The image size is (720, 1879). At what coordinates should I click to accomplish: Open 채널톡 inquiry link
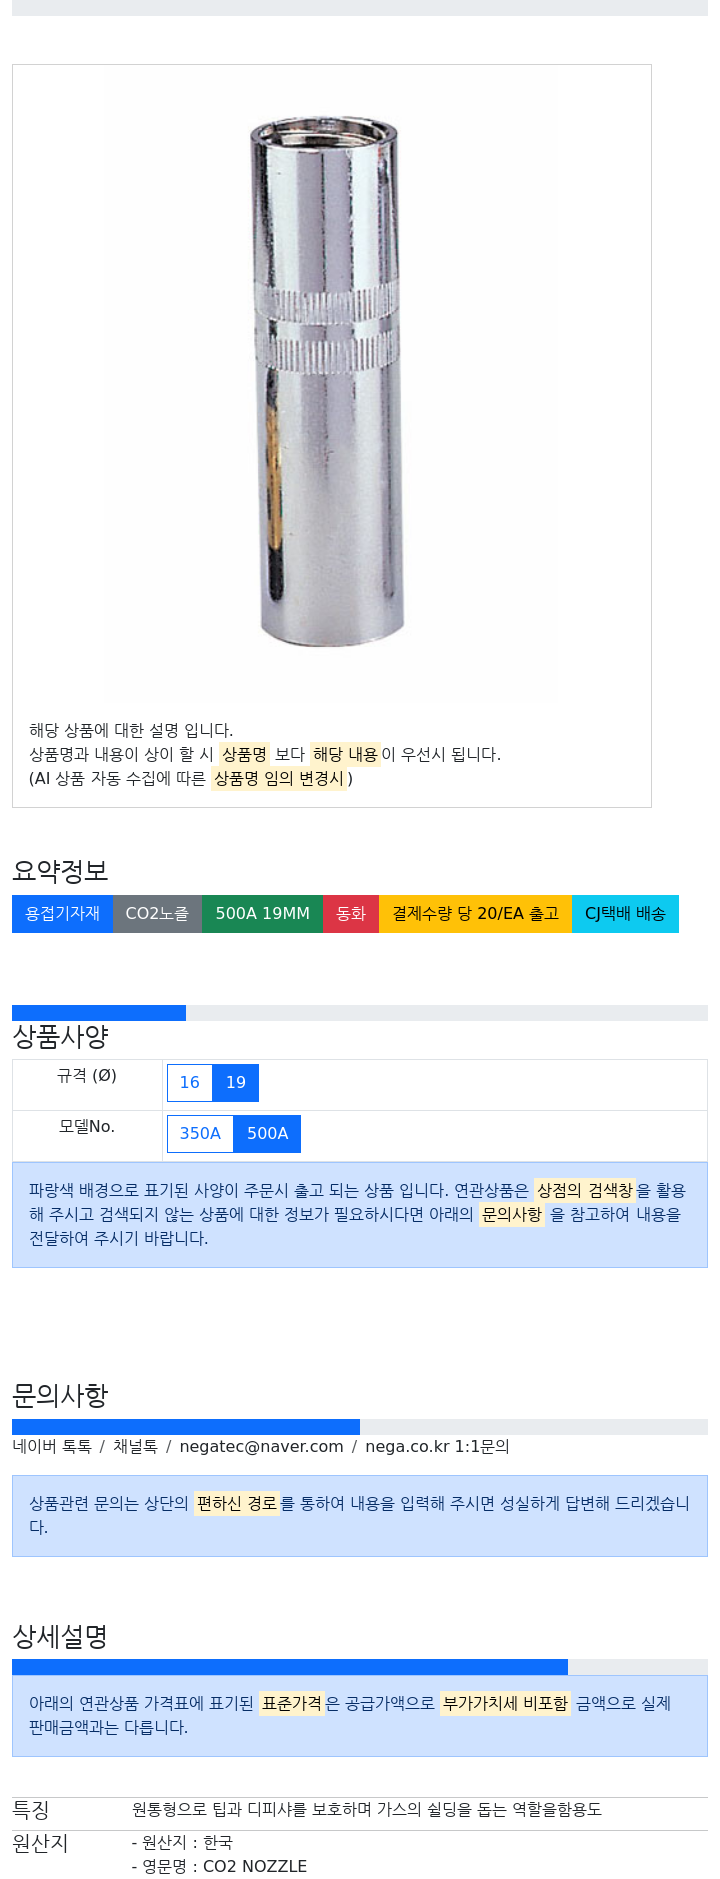[x=135, y=1446]
